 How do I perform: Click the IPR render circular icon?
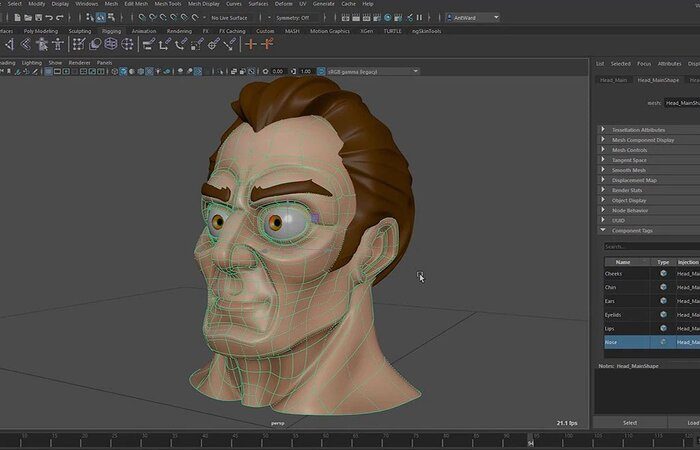click(x=388, y=17)
